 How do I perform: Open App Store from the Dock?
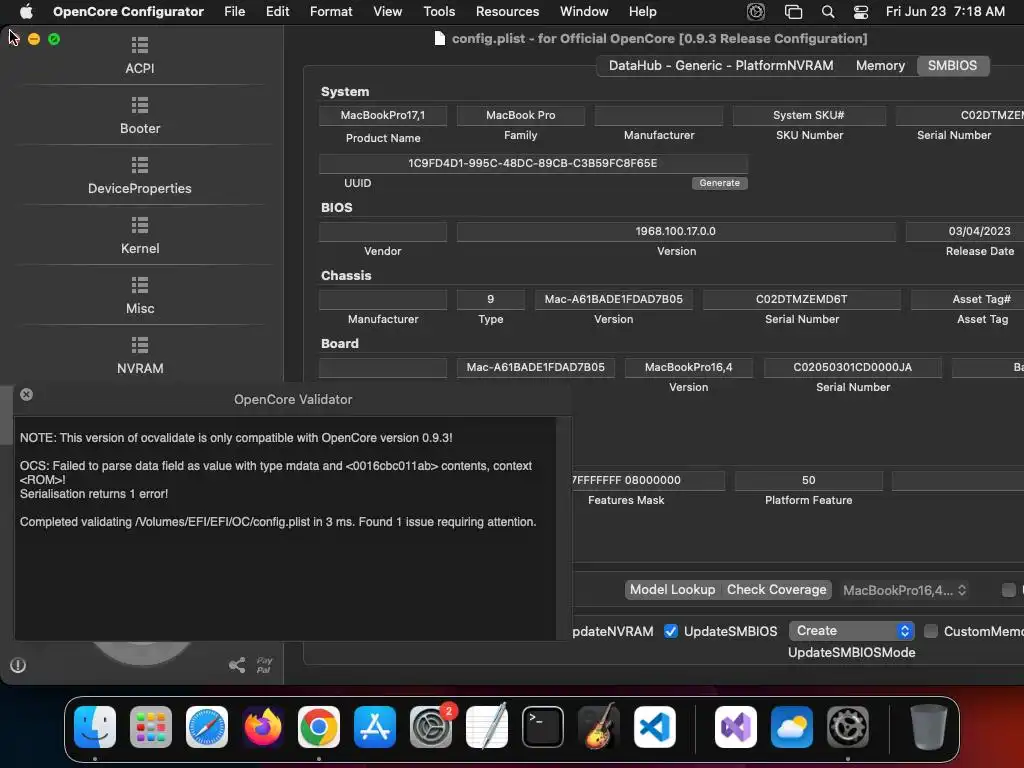pos(375,727)
